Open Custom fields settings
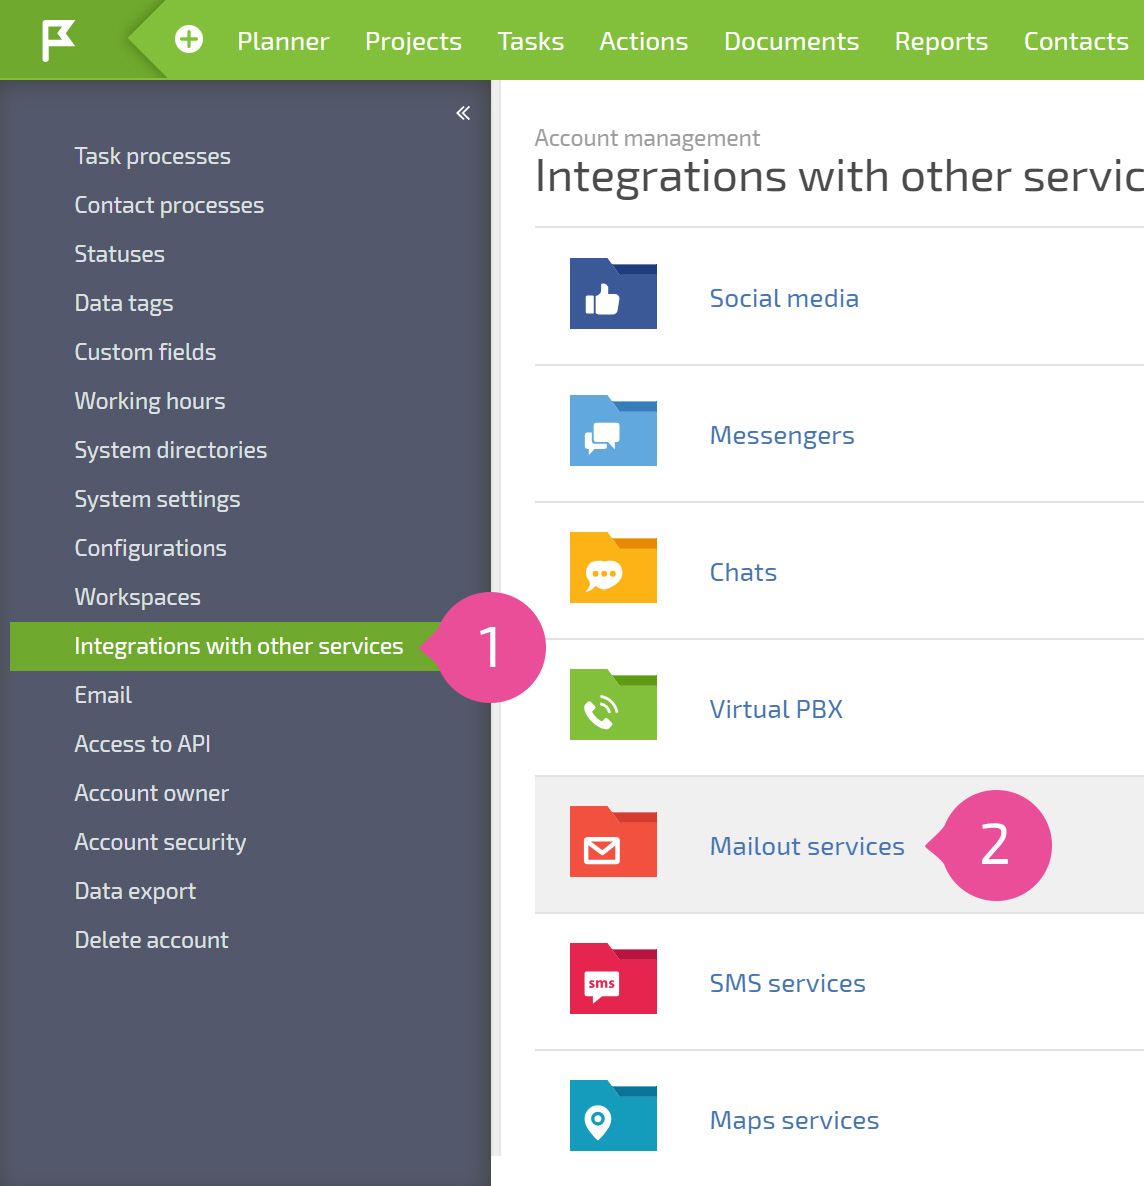 (145, 352)
